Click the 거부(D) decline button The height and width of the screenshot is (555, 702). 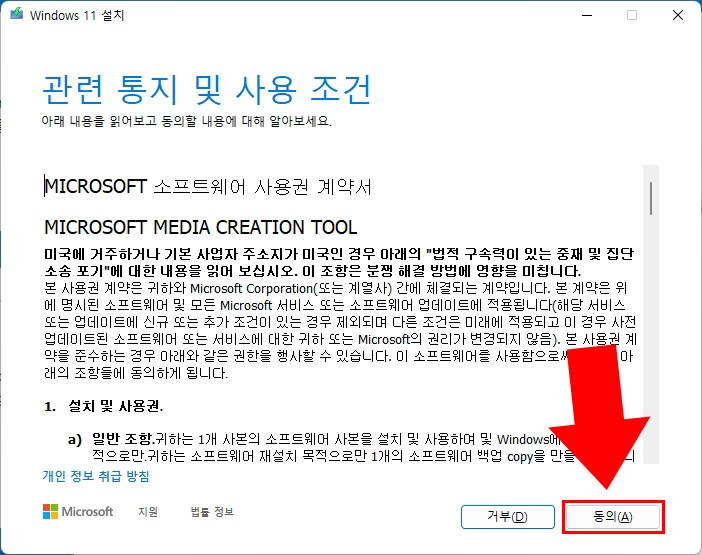[508, 517]
